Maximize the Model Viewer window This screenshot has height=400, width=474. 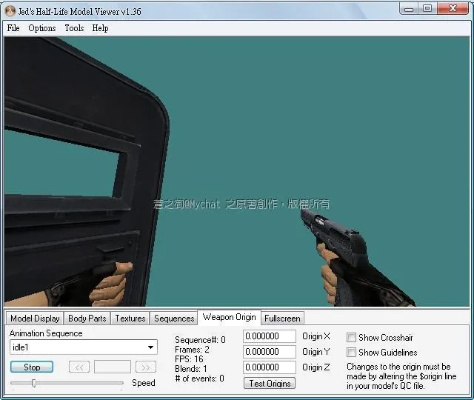coord(428,8)
